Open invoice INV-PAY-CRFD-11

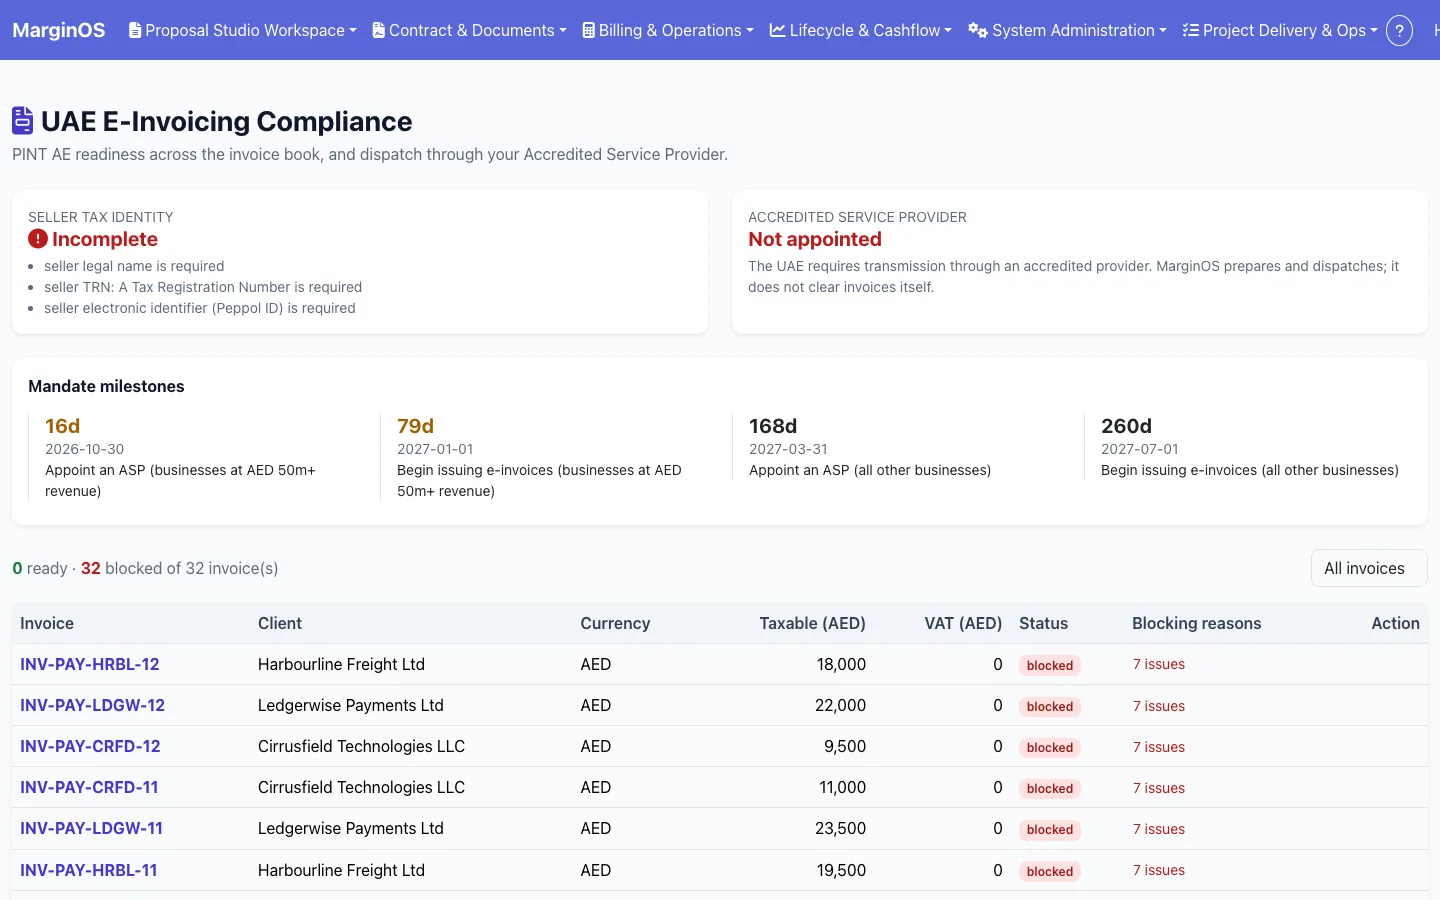coord(89,787)
